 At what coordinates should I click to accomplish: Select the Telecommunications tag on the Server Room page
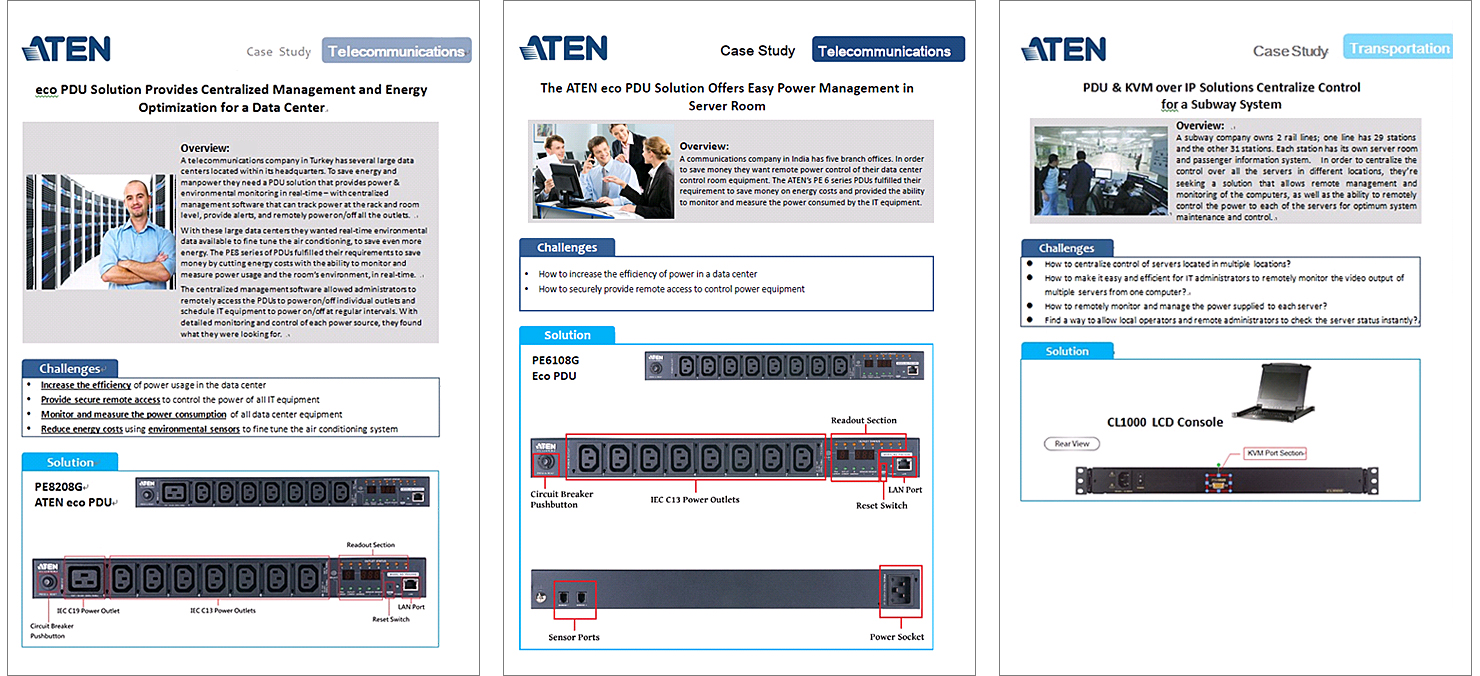click(890, 50)
